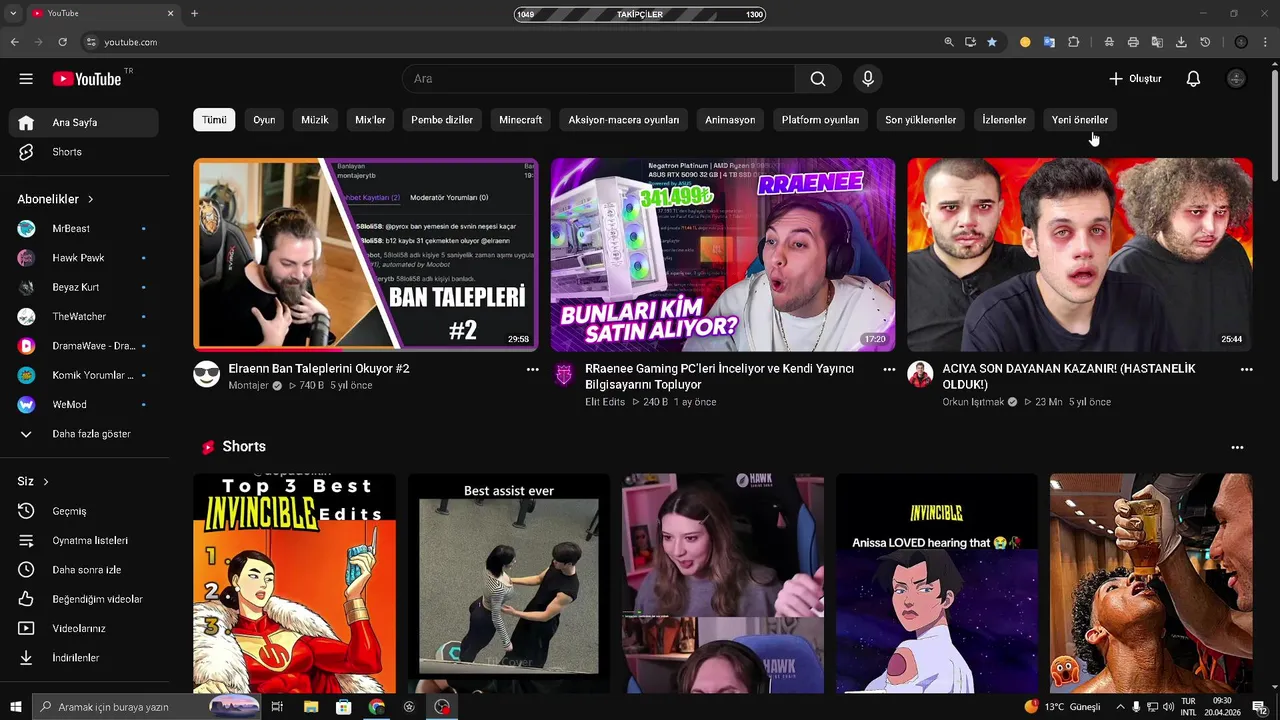Open Videolarınız page
This screenshot has height=720, width=1280.
(84, 629)
